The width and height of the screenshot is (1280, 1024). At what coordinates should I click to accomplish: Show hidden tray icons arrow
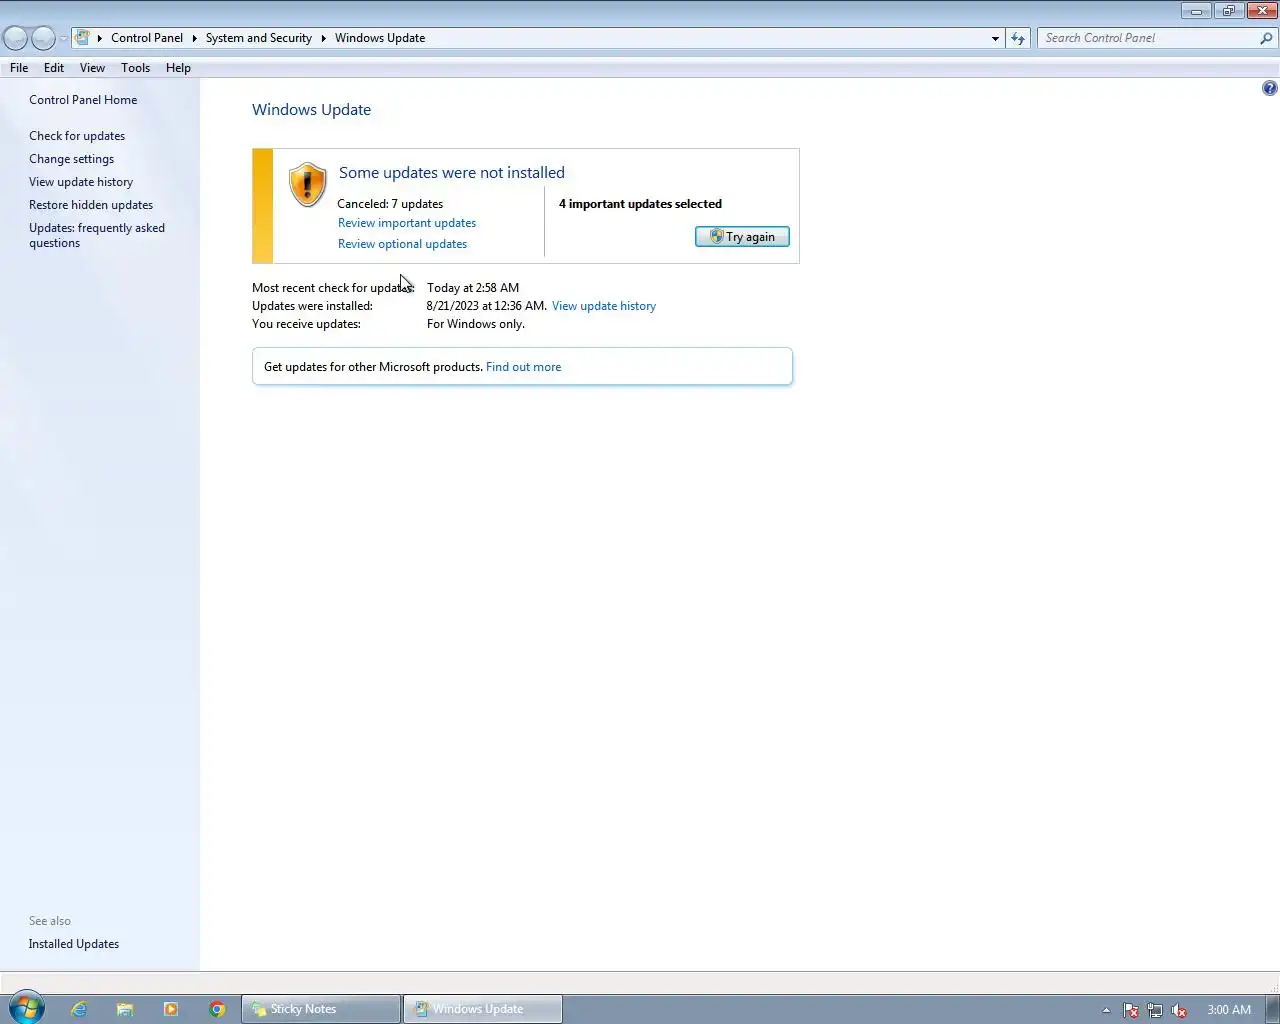[1106, 1010]
